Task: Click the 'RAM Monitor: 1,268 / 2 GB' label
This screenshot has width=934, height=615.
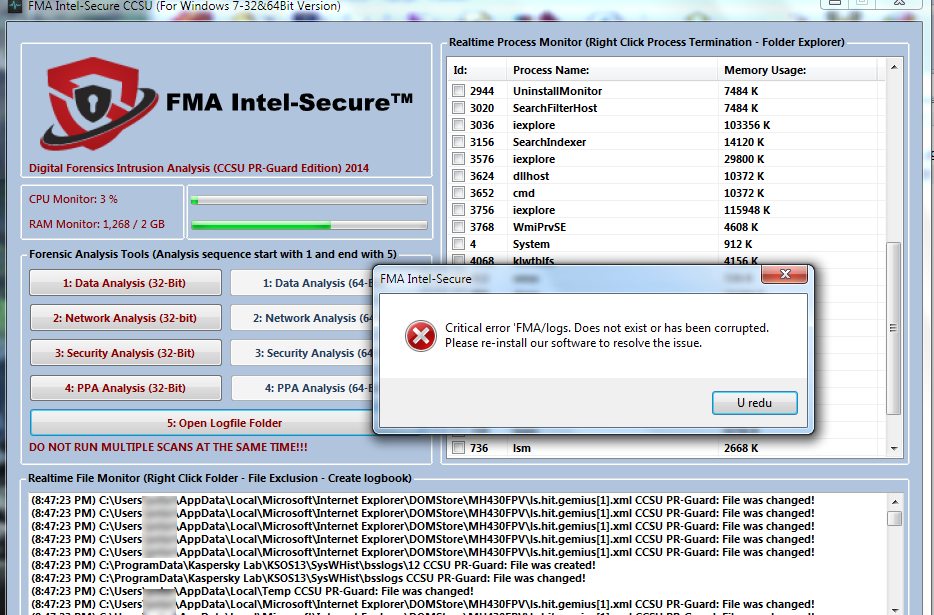Action: 97,224
